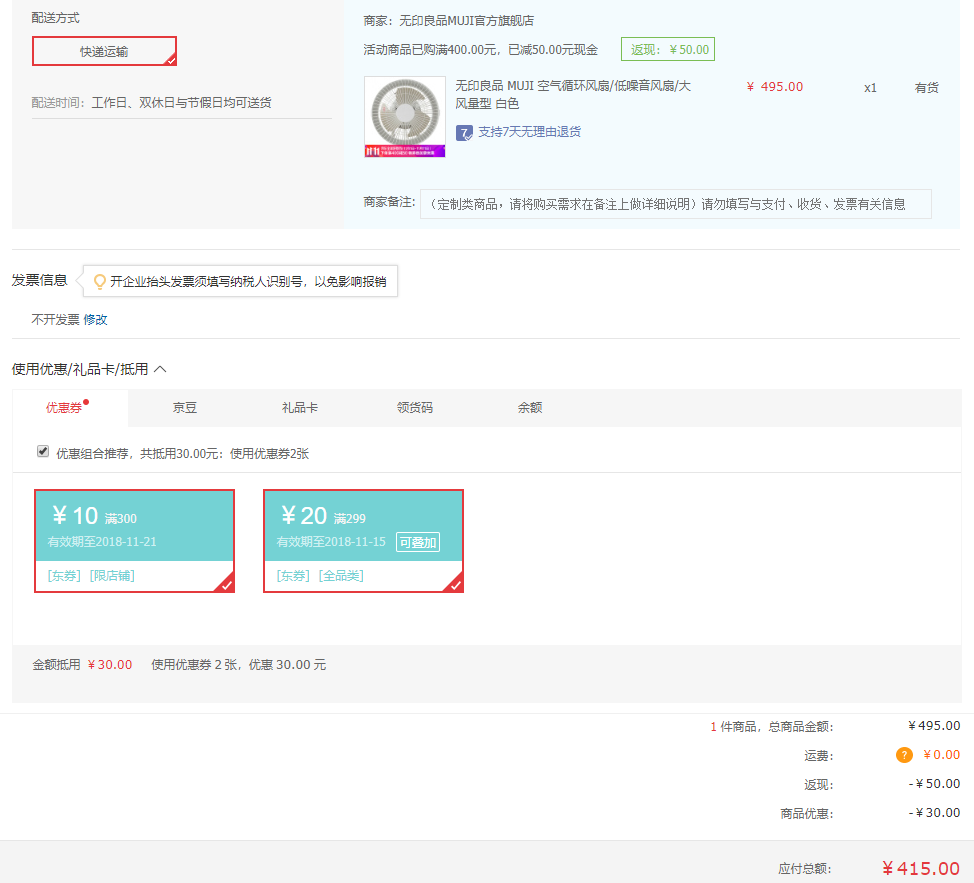Click [东券] [全品类] label on ¥20 coupon
The width and height of the screenshot is (974, 883).
(x=320, y=576)
